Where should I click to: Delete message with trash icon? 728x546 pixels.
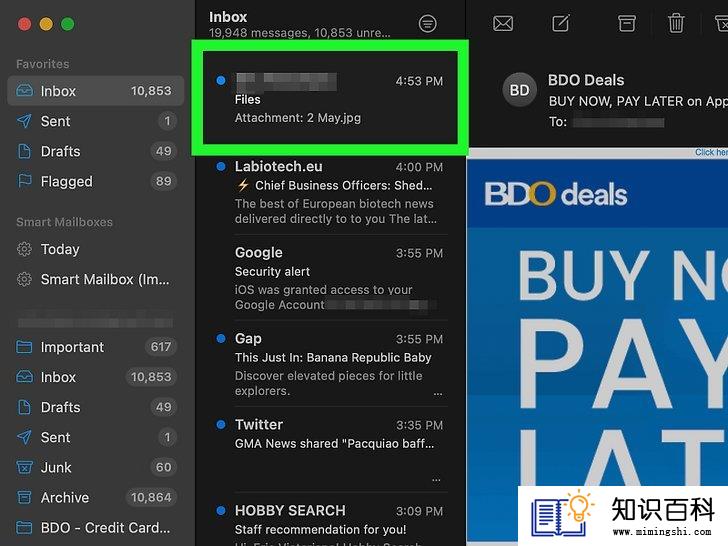point(676,23)
